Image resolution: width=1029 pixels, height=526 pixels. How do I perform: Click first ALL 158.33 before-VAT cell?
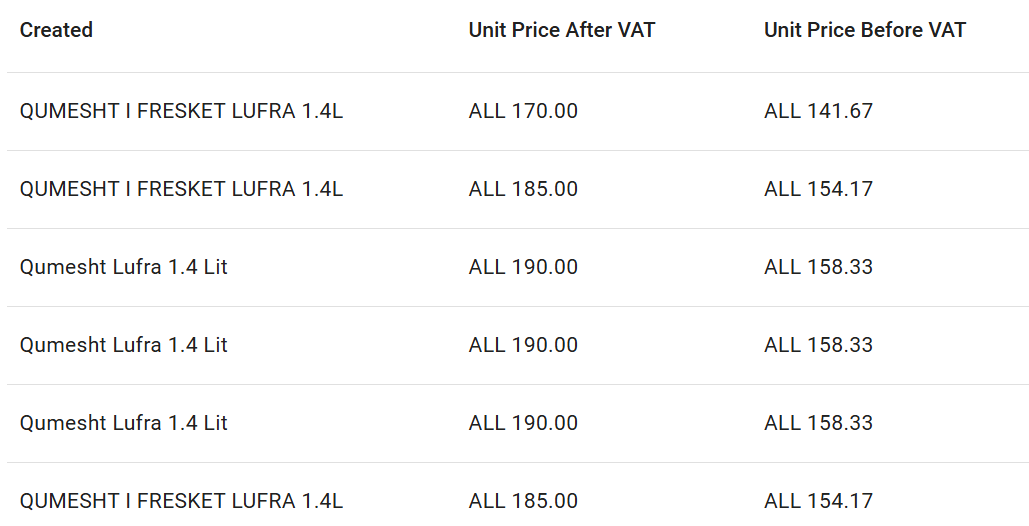coord(818,267)
